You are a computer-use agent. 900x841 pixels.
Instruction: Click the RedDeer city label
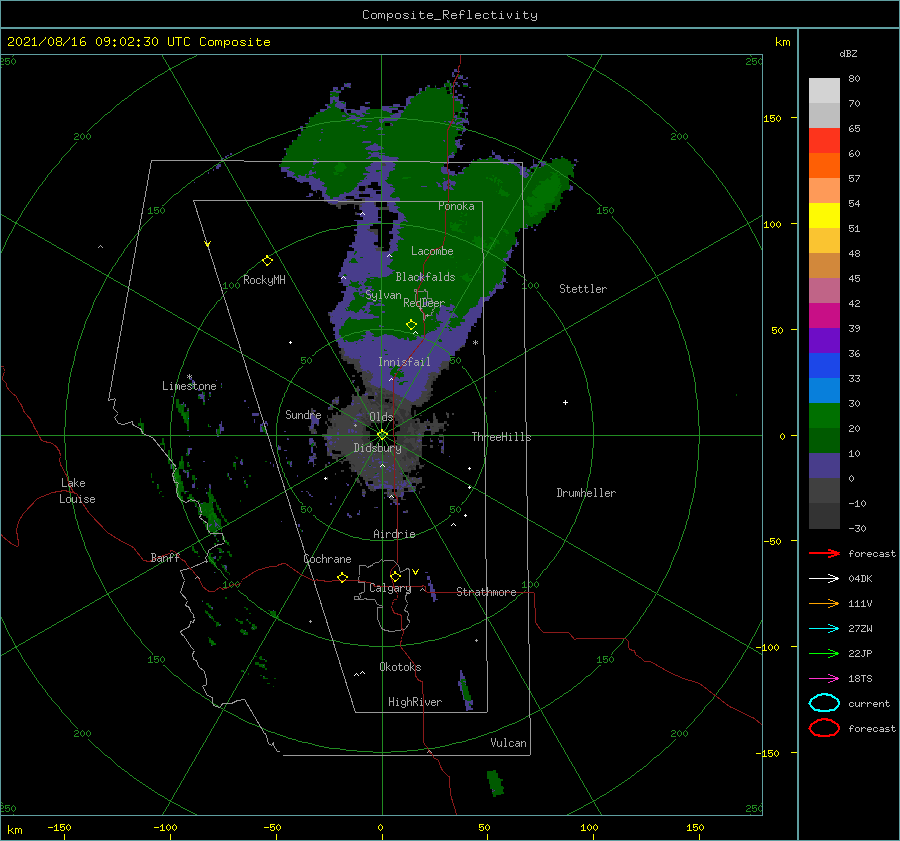(424, 303)
